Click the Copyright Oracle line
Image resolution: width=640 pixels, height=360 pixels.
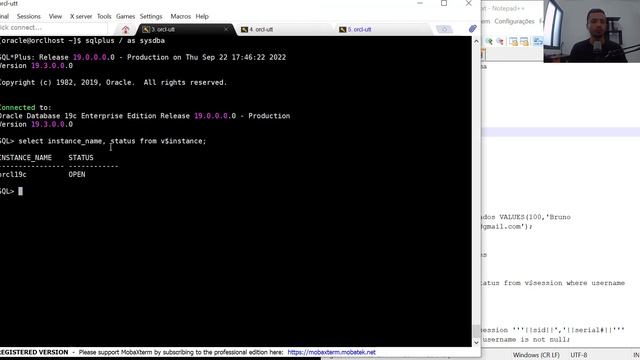click(113, 82)
